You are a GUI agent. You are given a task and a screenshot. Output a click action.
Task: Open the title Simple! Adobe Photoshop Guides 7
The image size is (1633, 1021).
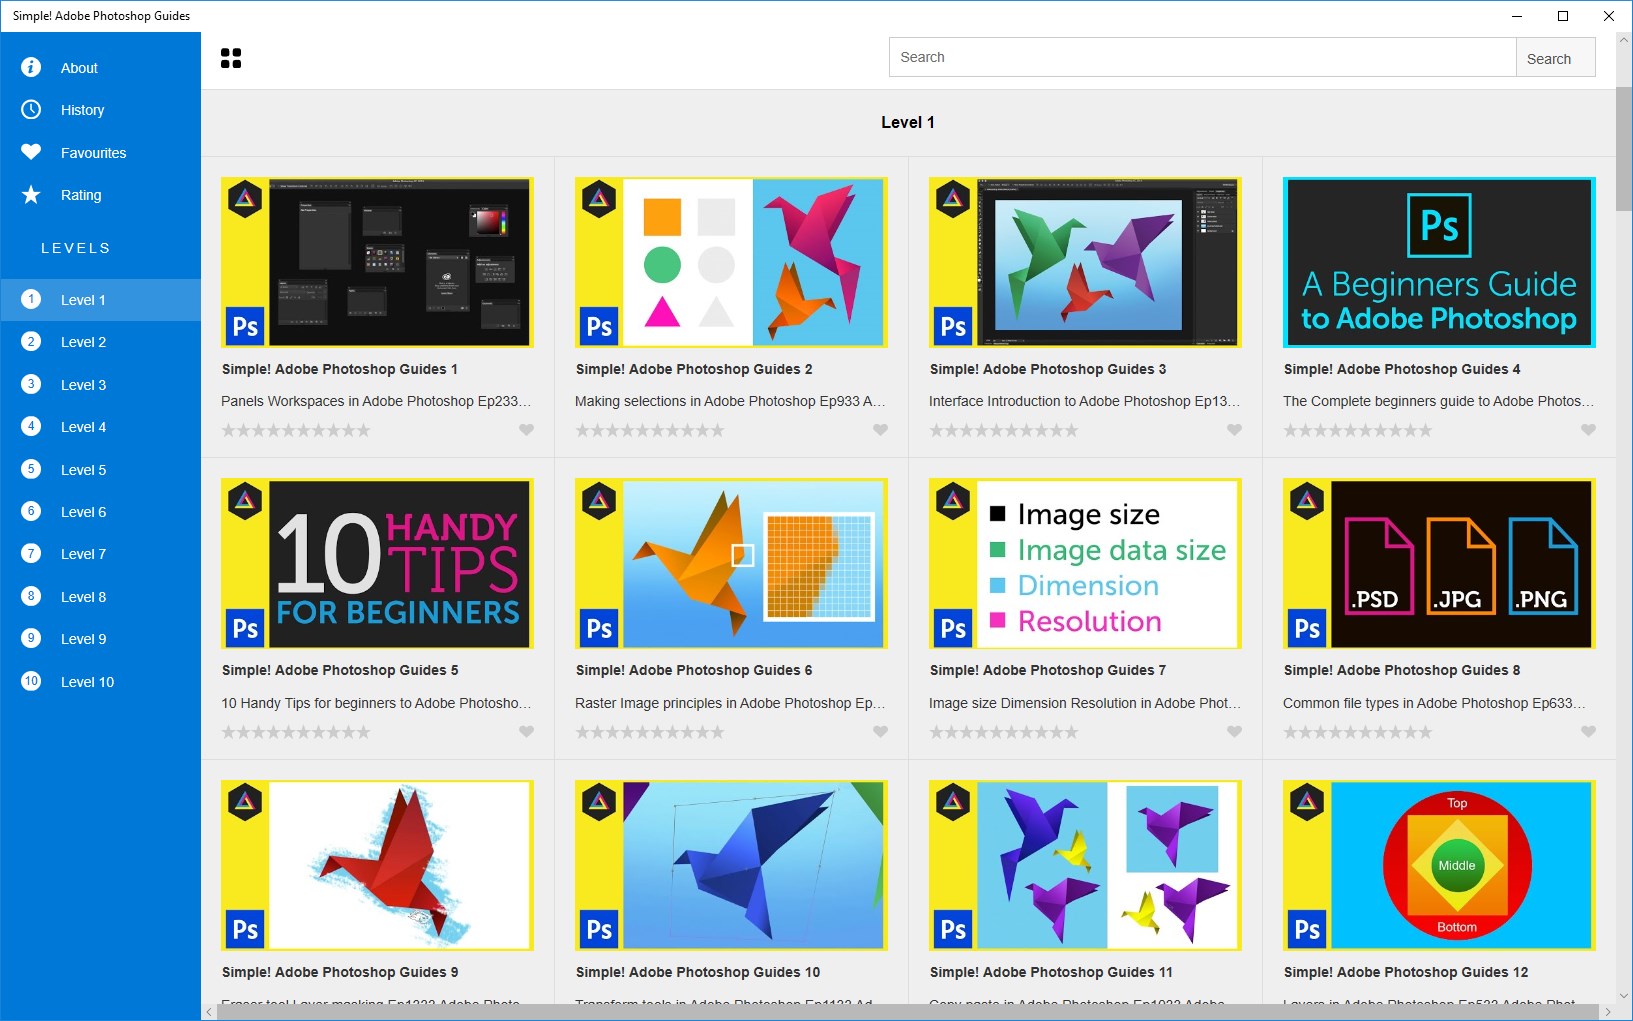pyautogui.click(x=1048, y=670)
